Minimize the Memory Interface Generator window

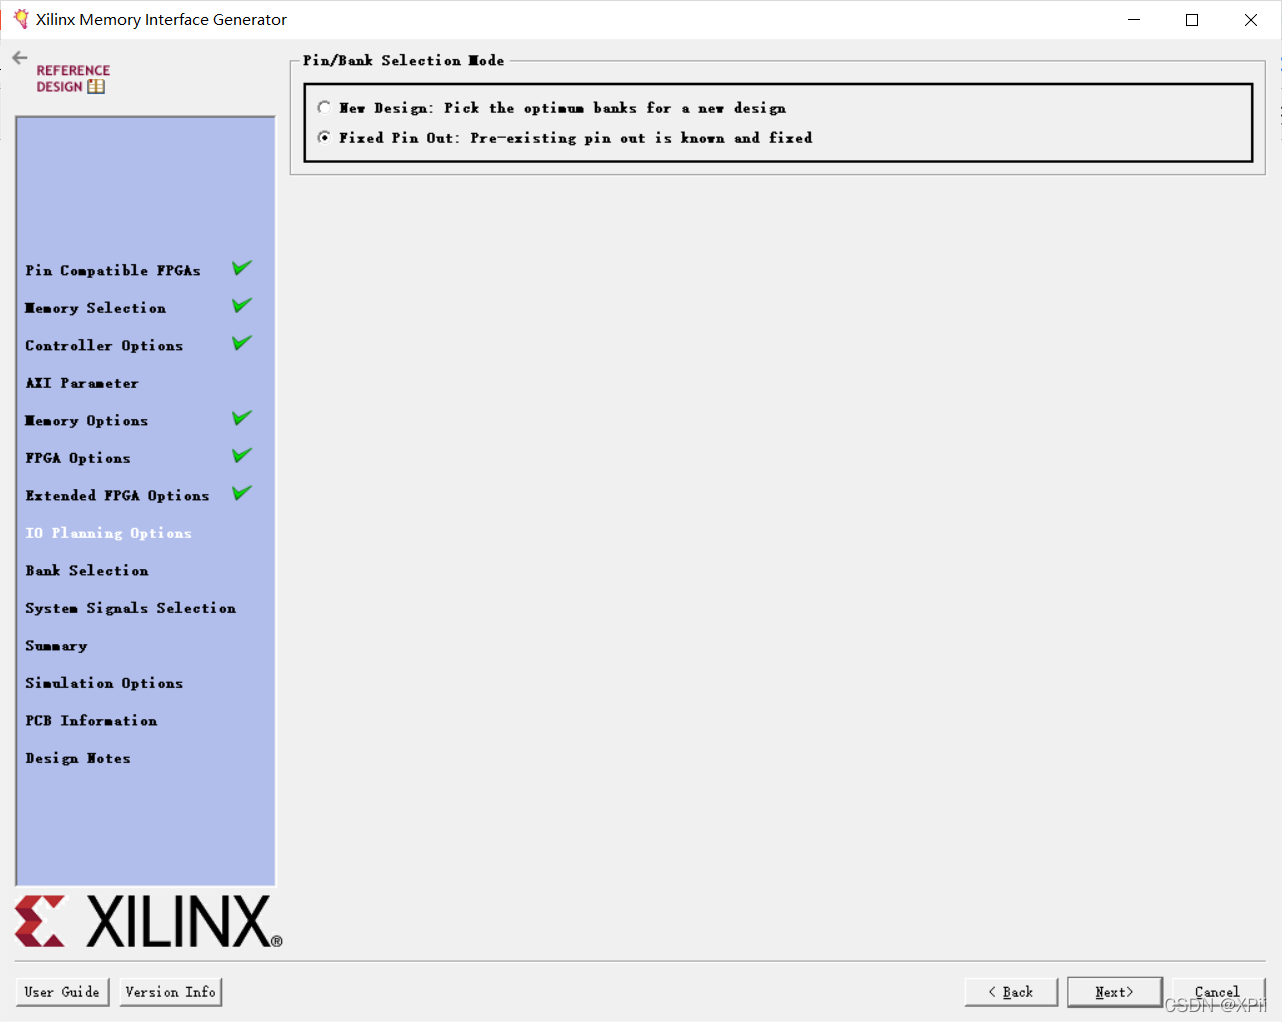[x=1134, y=19]
